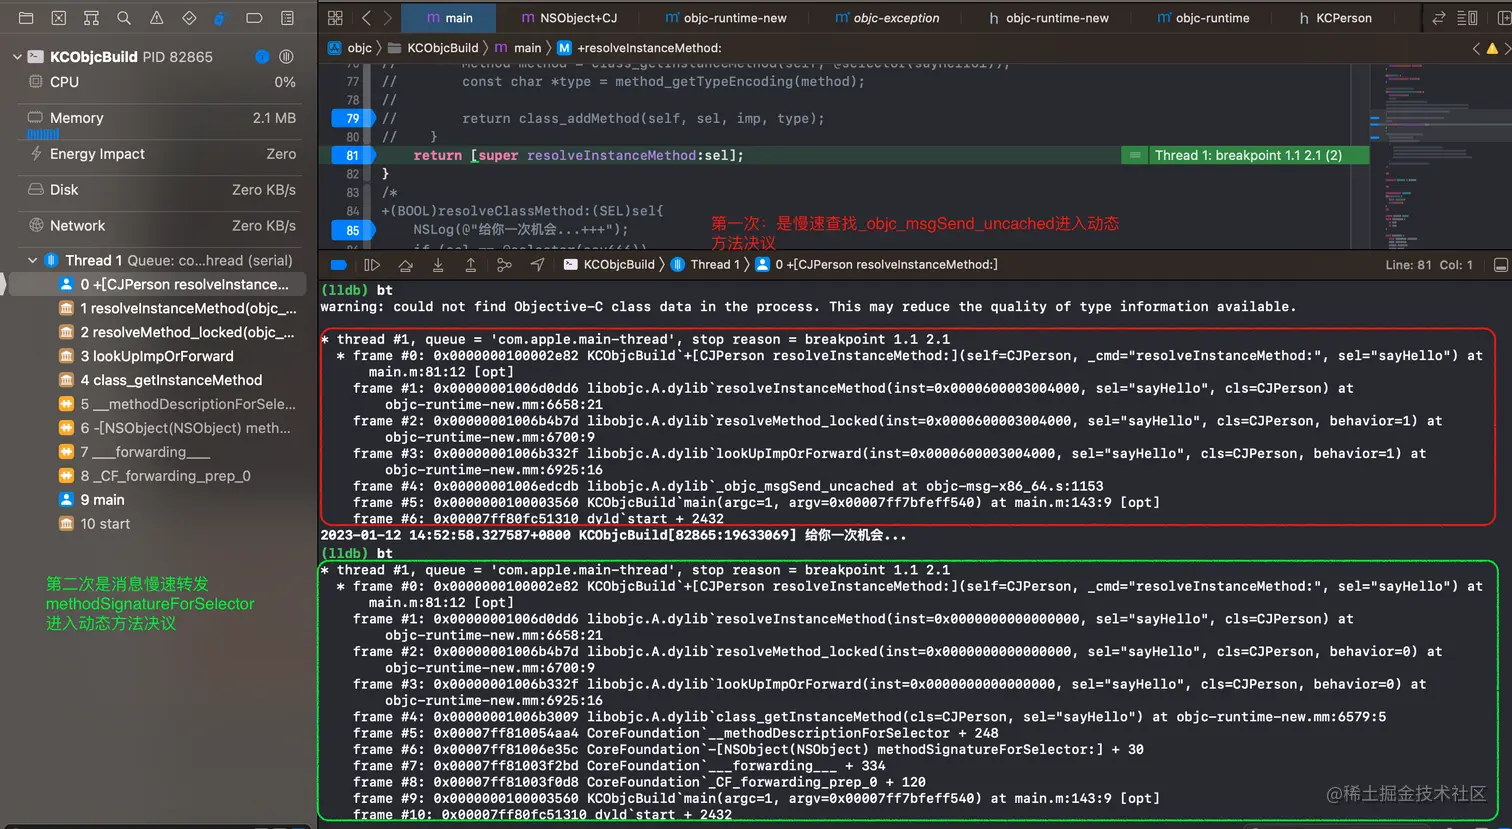
Task: Click the blue process info icon beside KCObjcBuild
Action: point(262,57)
